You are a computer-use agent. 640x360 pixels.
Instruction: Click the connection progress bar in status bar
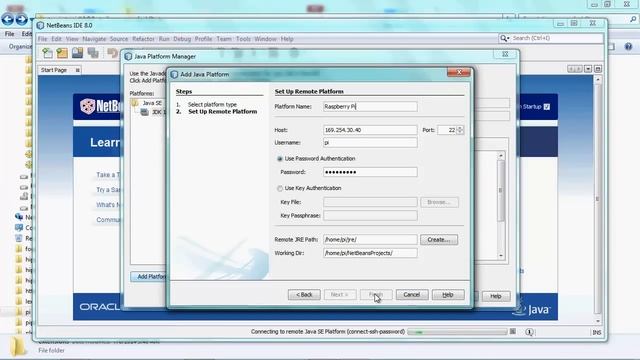(x=458, y=332)
